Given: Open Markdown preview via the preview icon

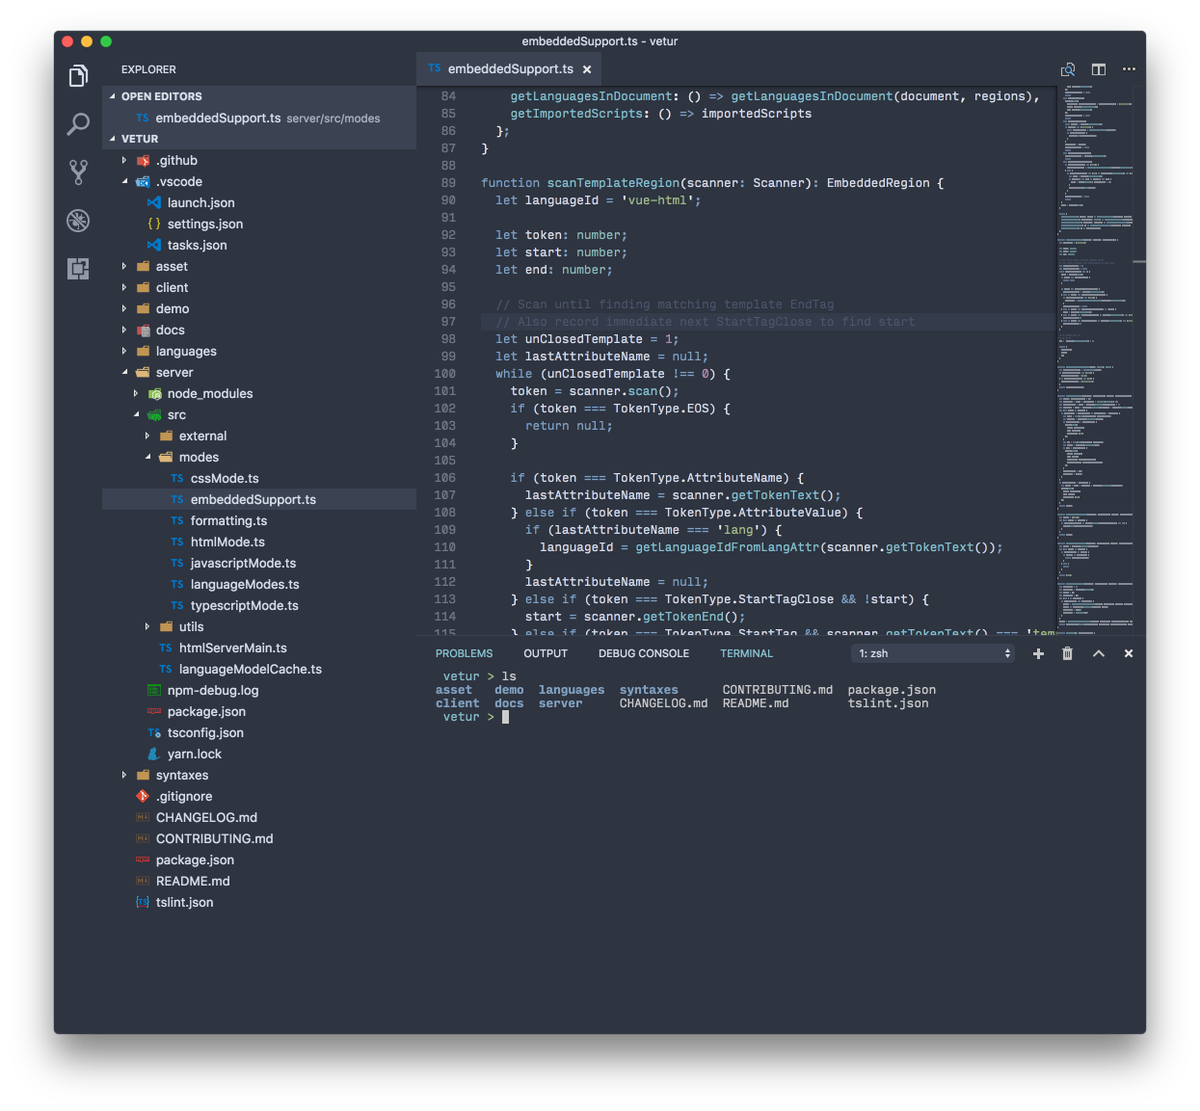Looking at the screenshot, I should (1067, 69).
